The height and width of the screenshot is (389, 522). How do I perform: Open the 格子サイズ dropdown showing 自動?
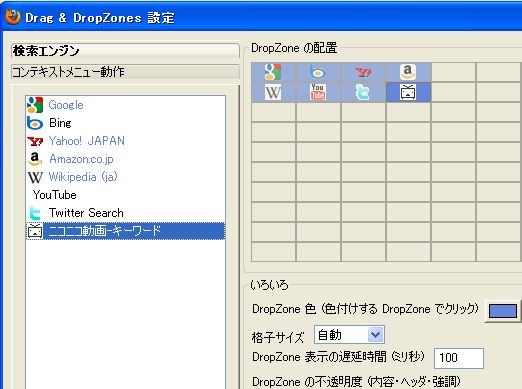coord(349,335)
